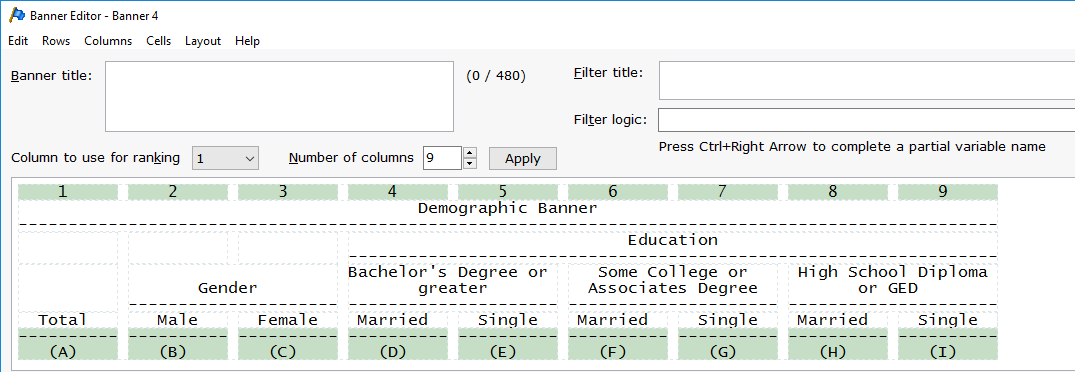
Task: Click the Filter logic input field
Action: [867, 120]
